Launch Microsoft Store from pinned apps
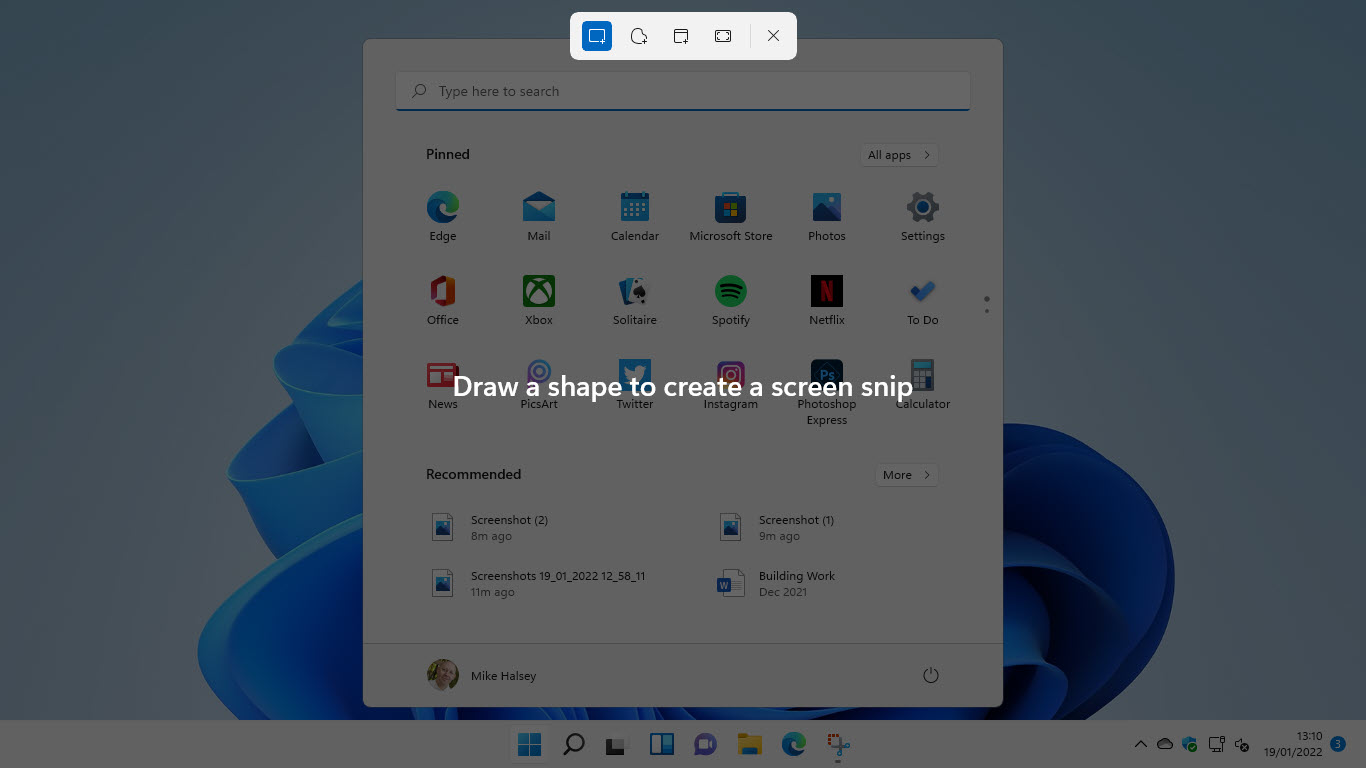The image size is (1366, 768). (x=730, y=217)
